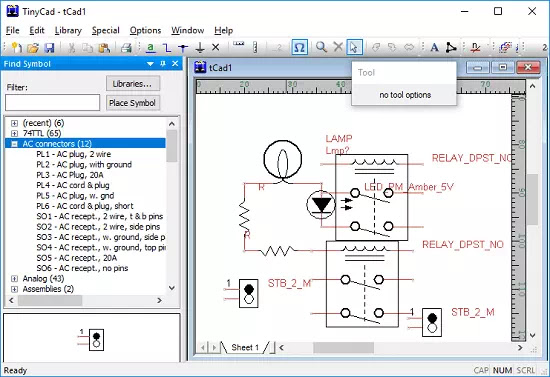Select the Polygon drawing tool
This screenshot has height=377, width=550.
pyautogui.click(x=451, y=47)
